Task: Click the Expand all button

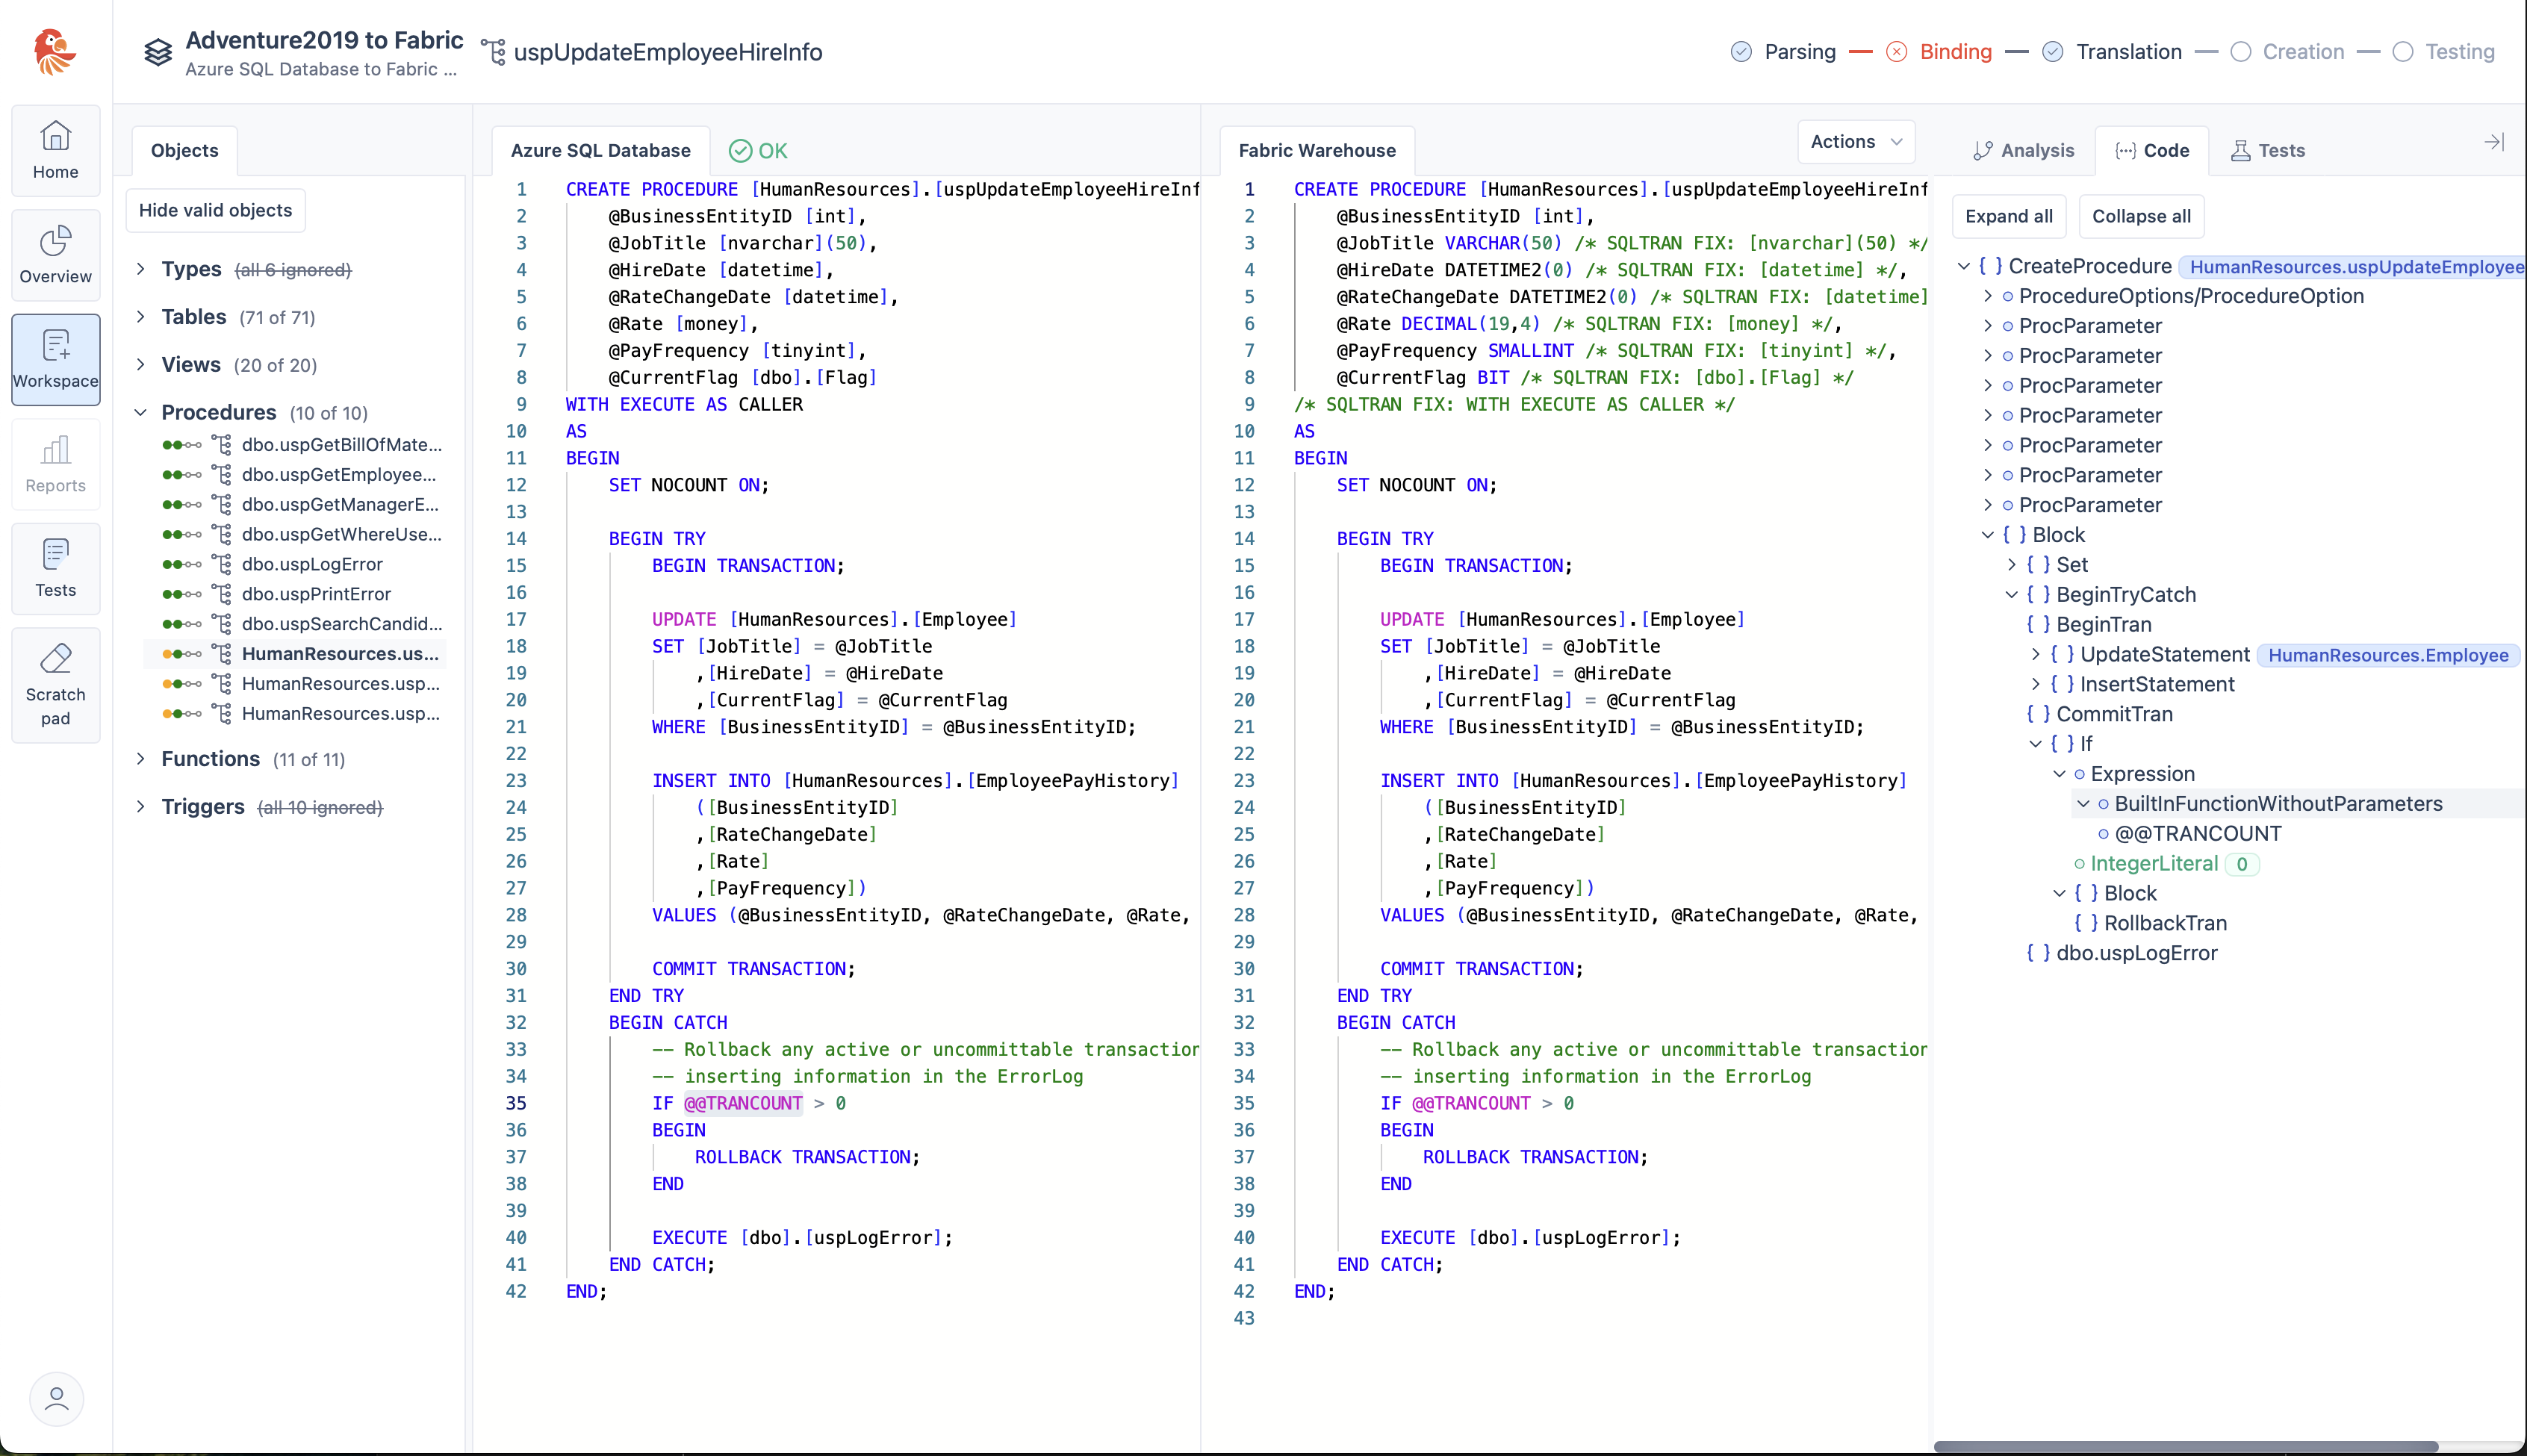Action: (x=2008, y=216)
